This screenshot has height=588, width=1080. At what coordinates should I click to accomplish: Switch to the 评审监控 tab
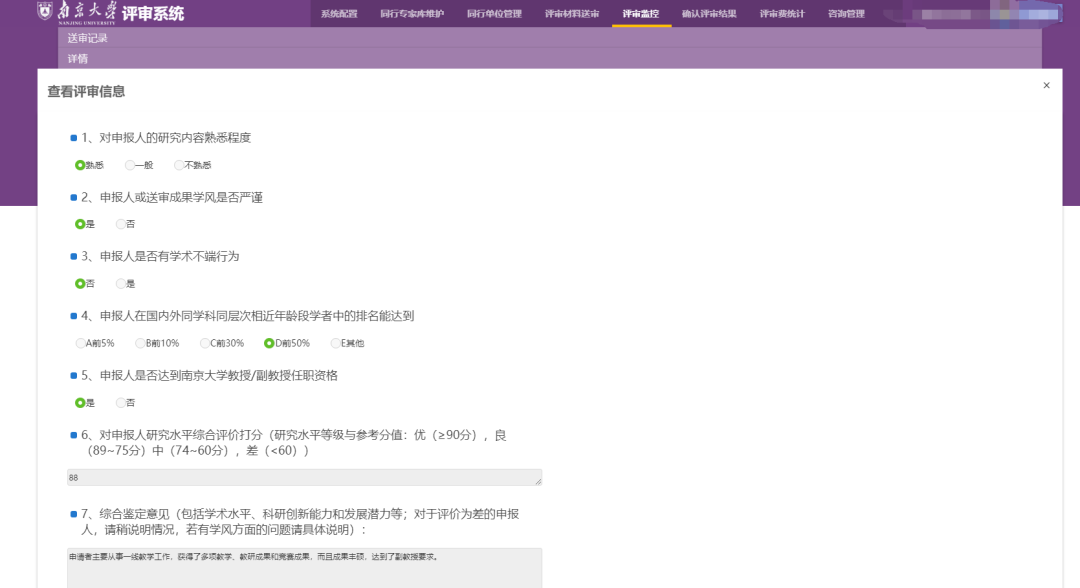coord(640,14)
